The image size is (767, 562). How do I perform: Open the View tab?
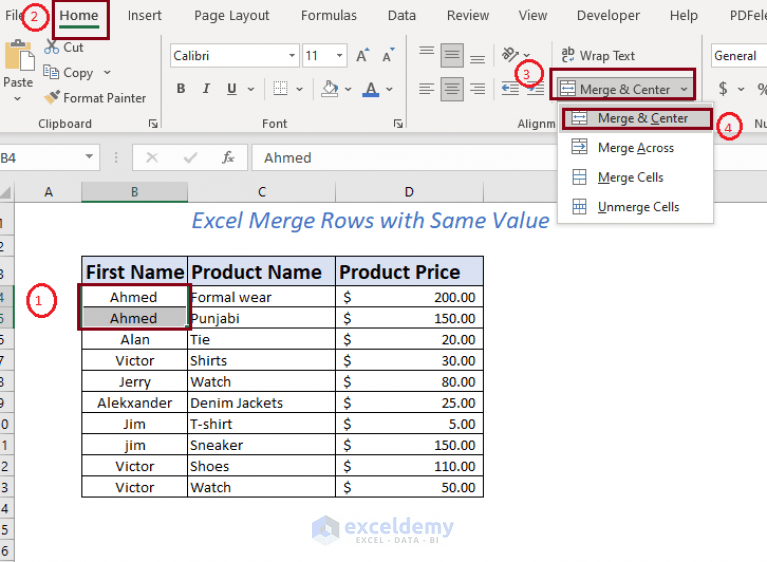[x=533, y=16]
